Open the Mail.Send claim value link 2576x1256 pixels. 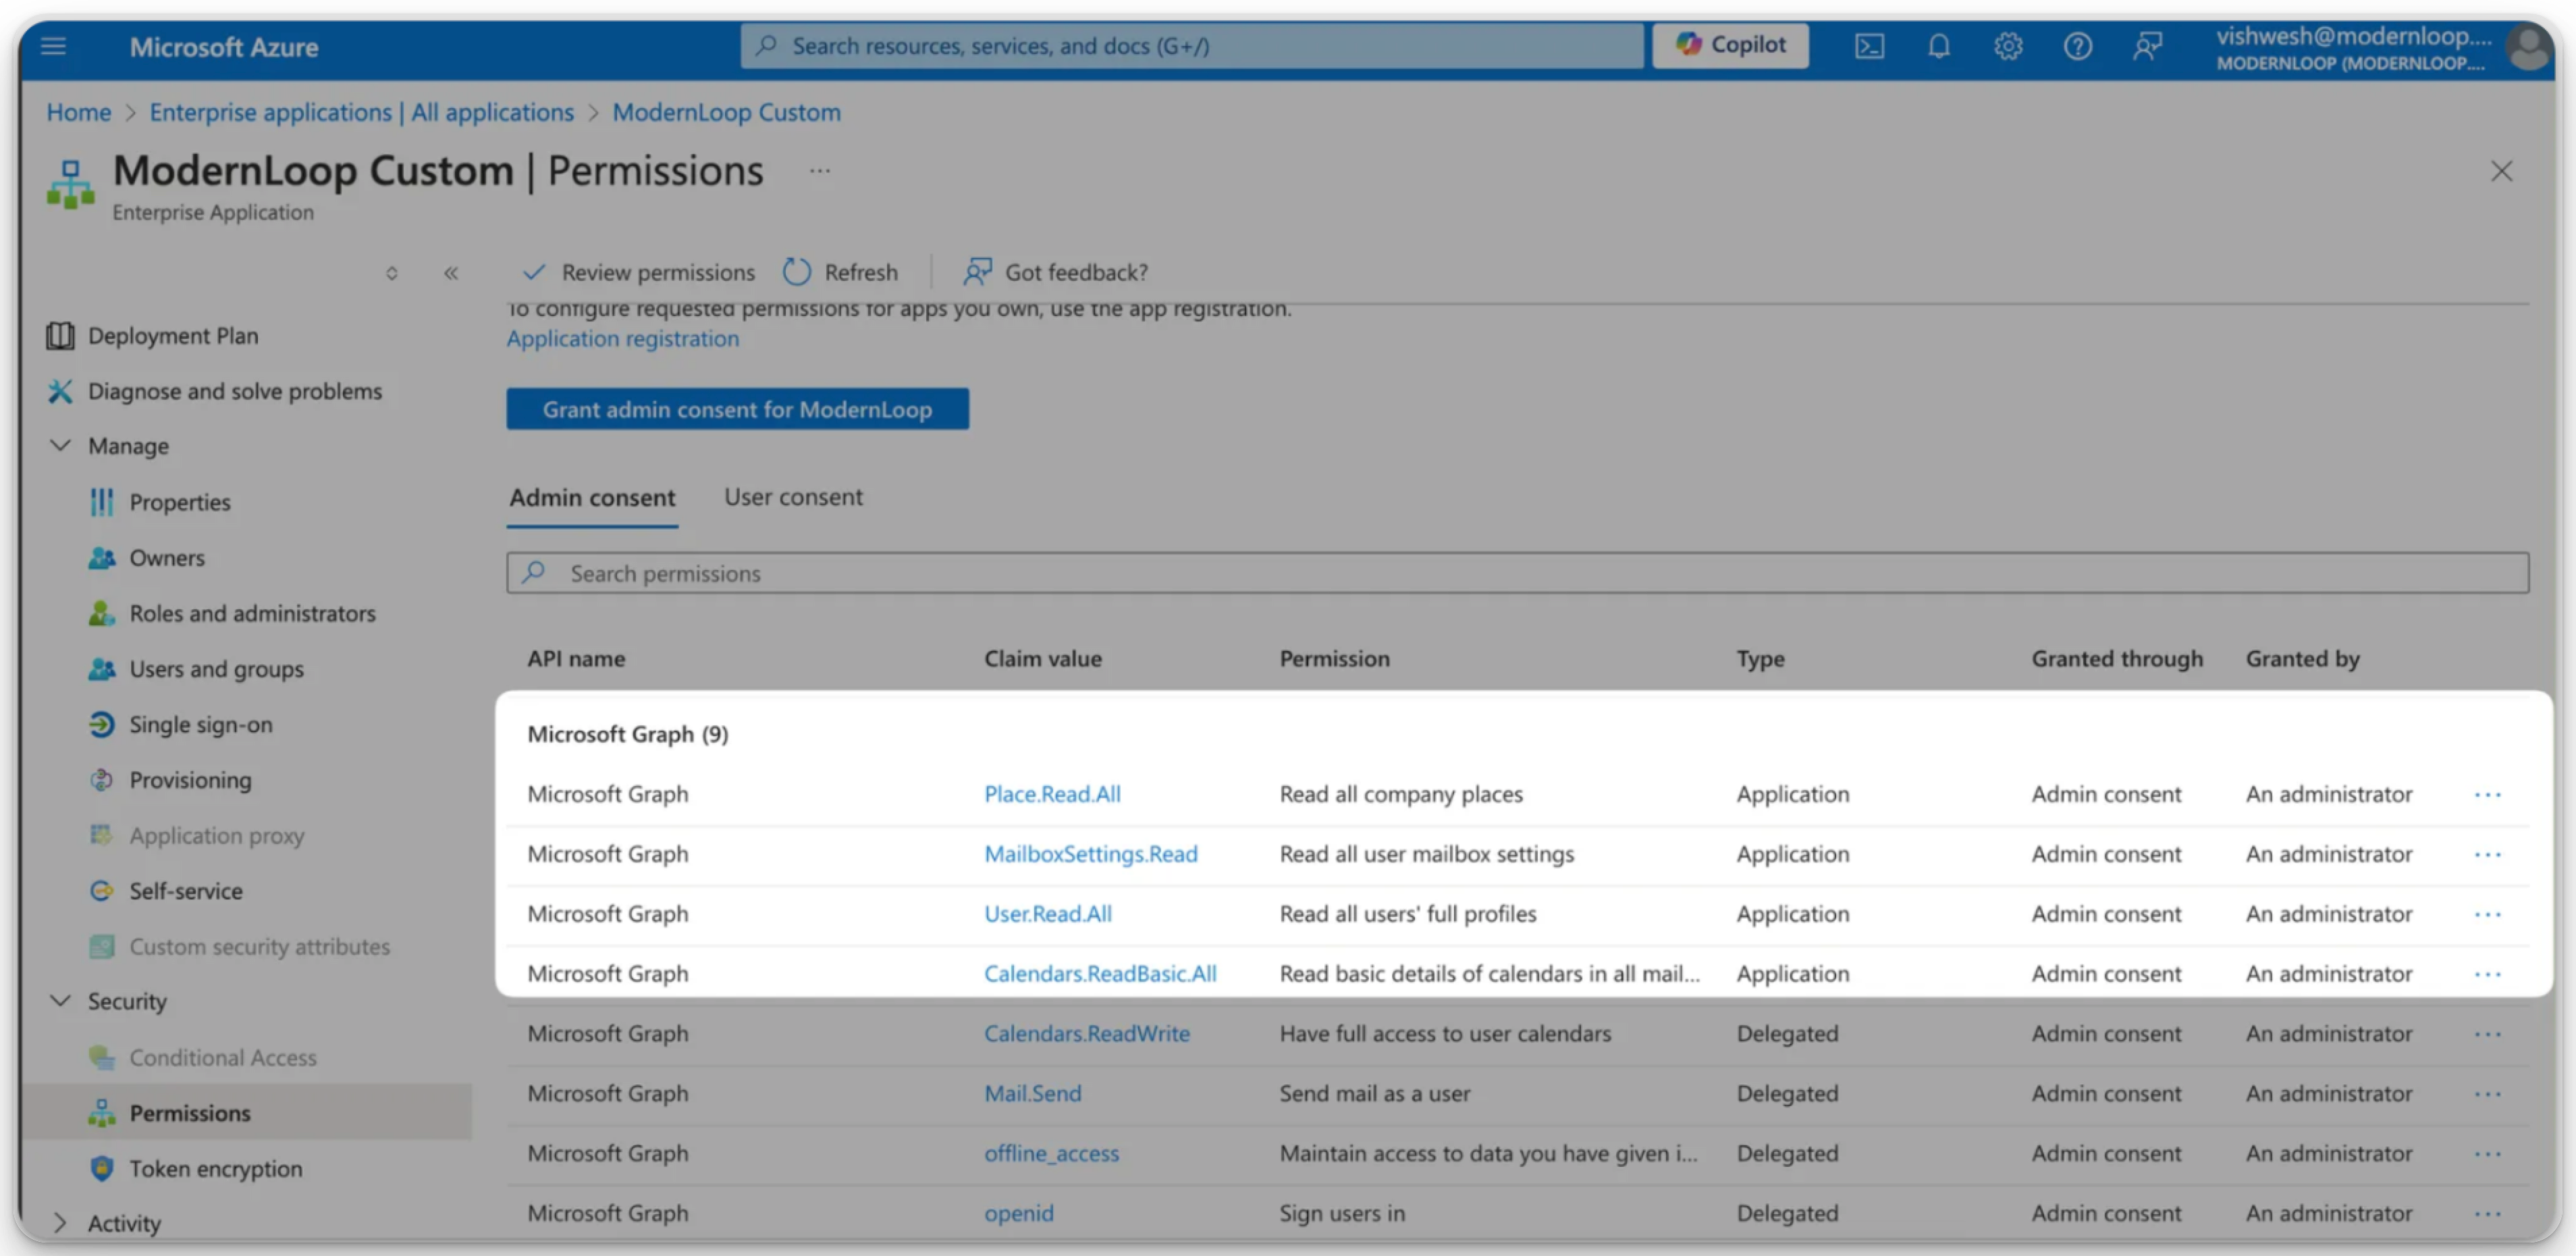pos(1033,1094)
